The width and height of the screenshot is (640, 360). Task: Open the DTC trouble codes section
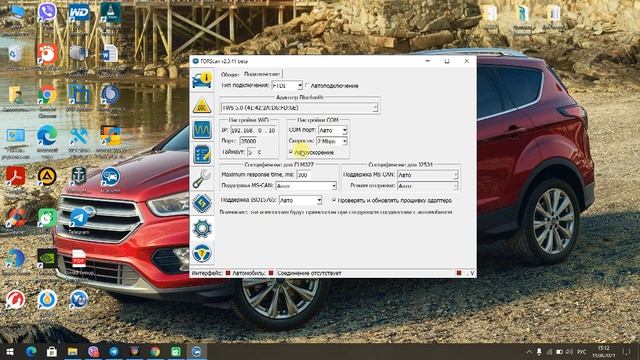click(x=202, y=105)
